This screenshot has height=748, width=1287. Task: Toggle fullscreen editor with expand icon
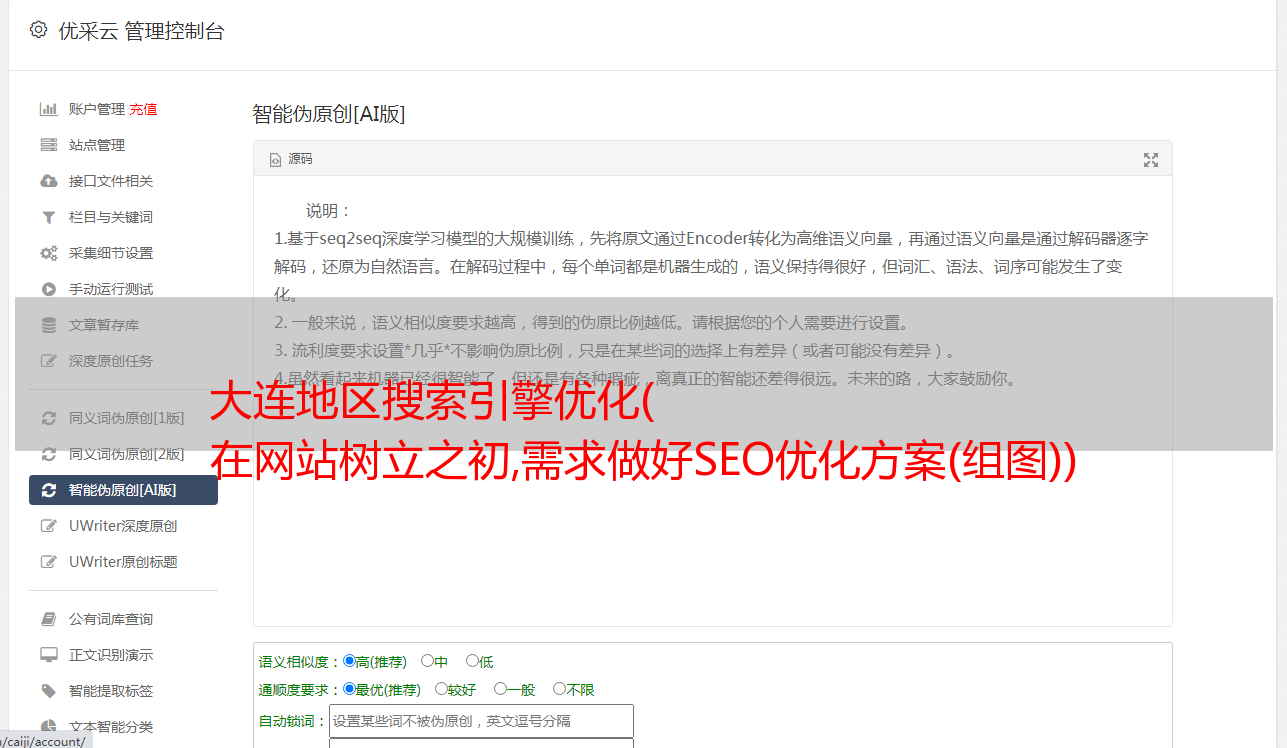tap(1151, 160)
